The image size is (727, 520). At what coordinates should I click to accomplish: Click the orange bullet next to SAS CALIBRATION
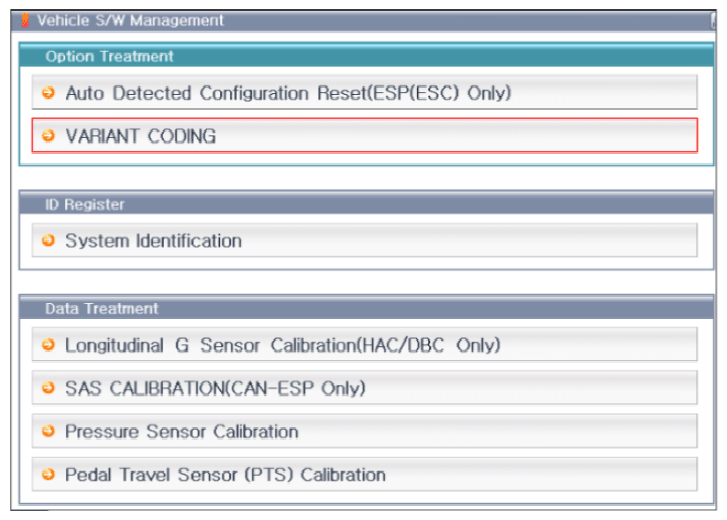pyautogui.click(x=48, y=388)
